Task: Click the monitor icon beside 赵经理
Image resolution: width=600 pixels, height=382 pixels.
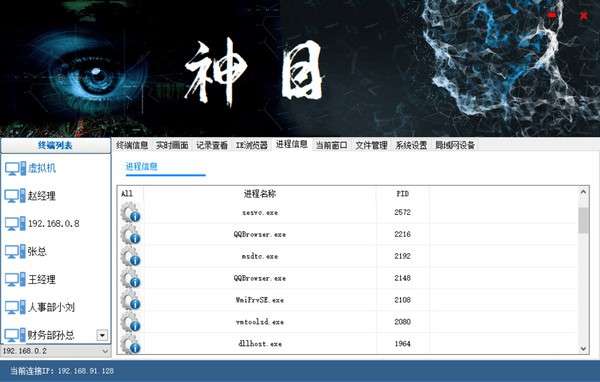Action: (x=15, y=196)
